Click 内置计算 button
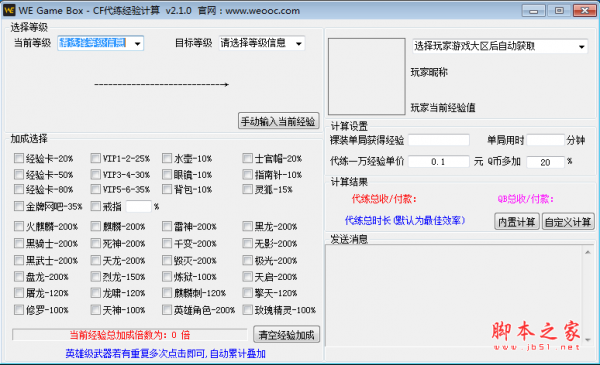600x365 pixels. 517,222
